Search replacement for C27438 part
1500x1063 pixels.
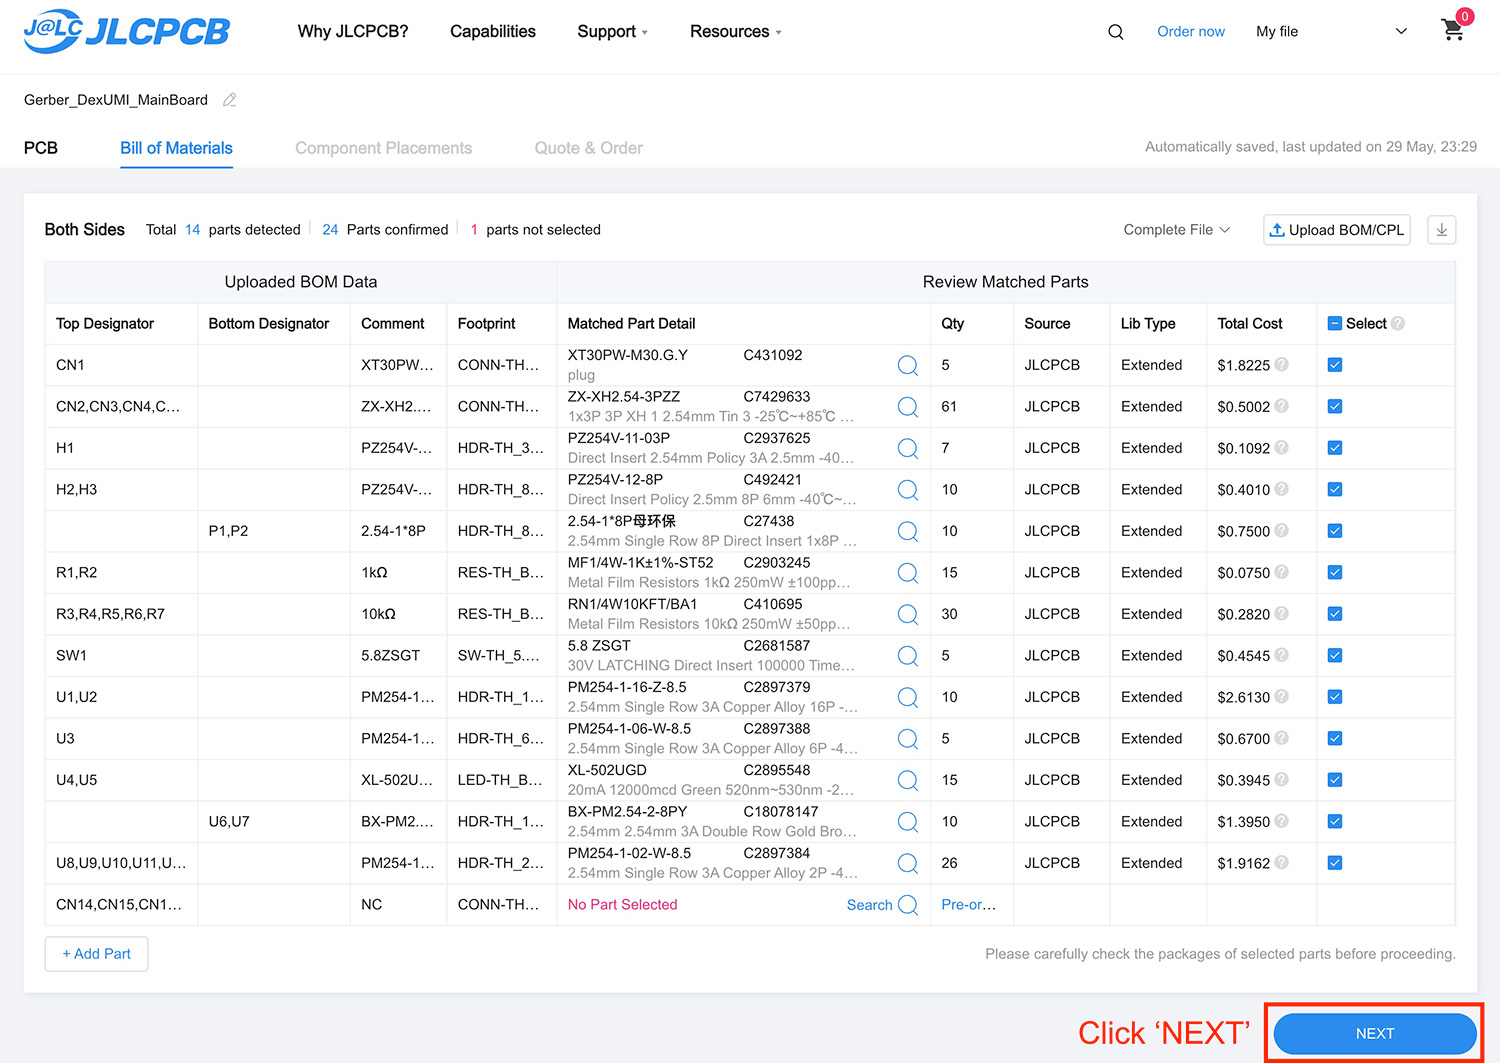click(908, 531)
